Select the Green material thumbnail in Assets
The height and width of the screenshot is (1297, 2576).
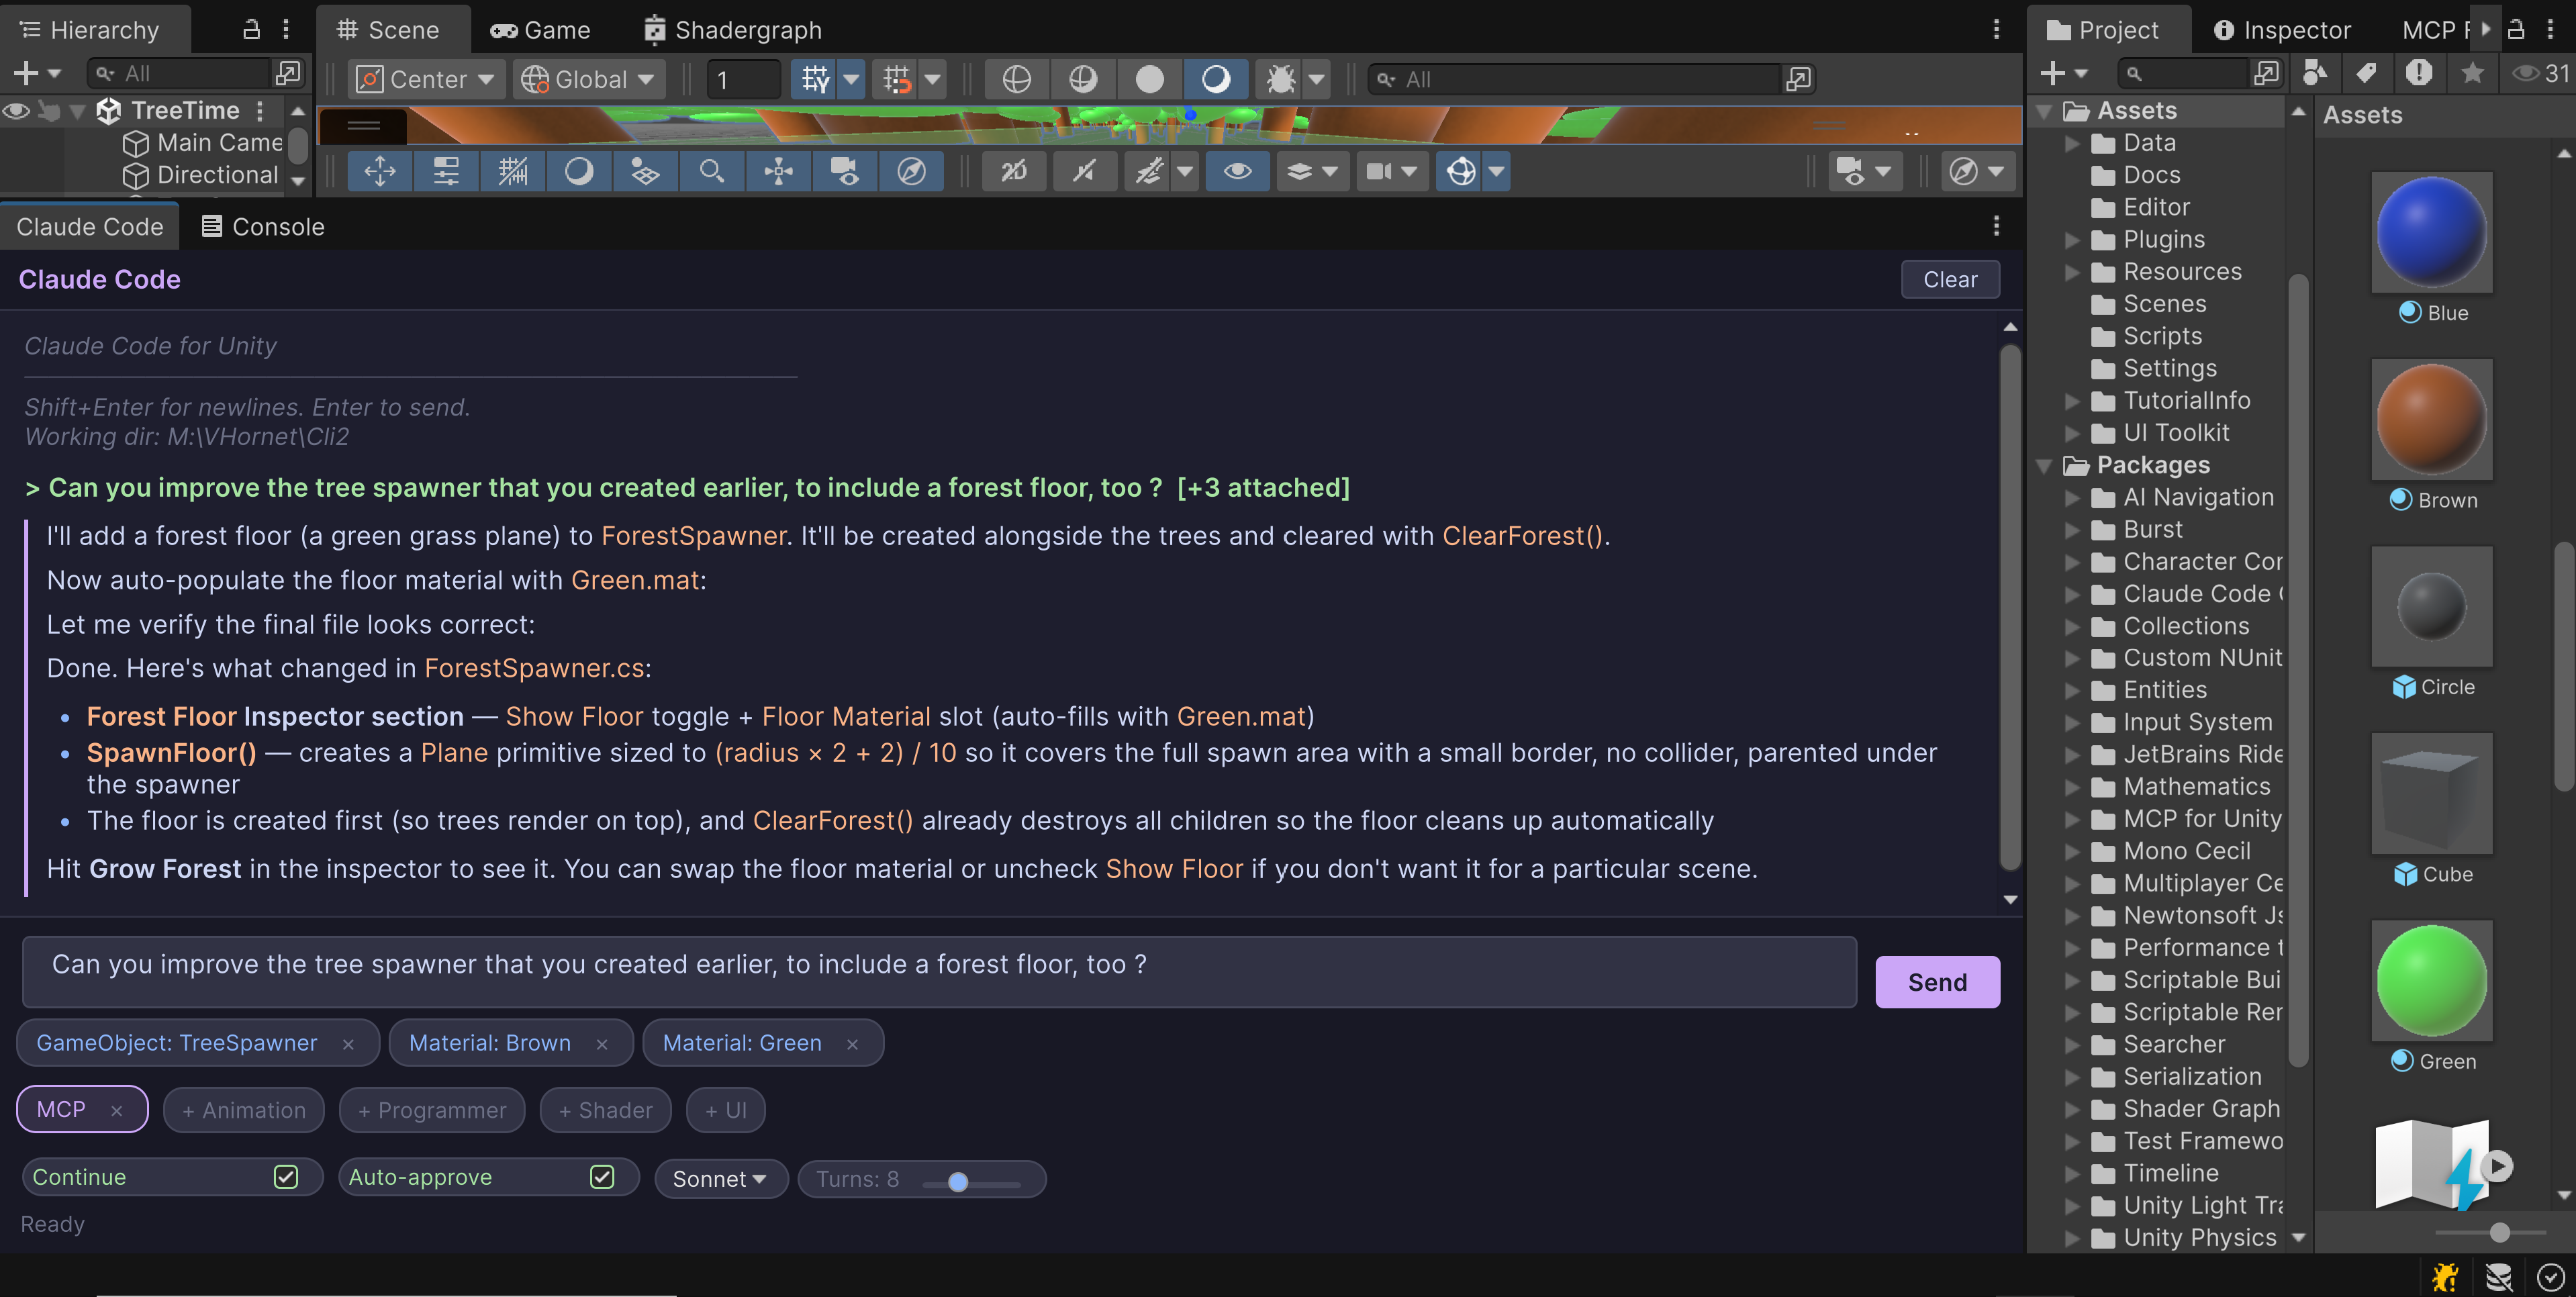pyautogui.click(x=2432, y=980)
